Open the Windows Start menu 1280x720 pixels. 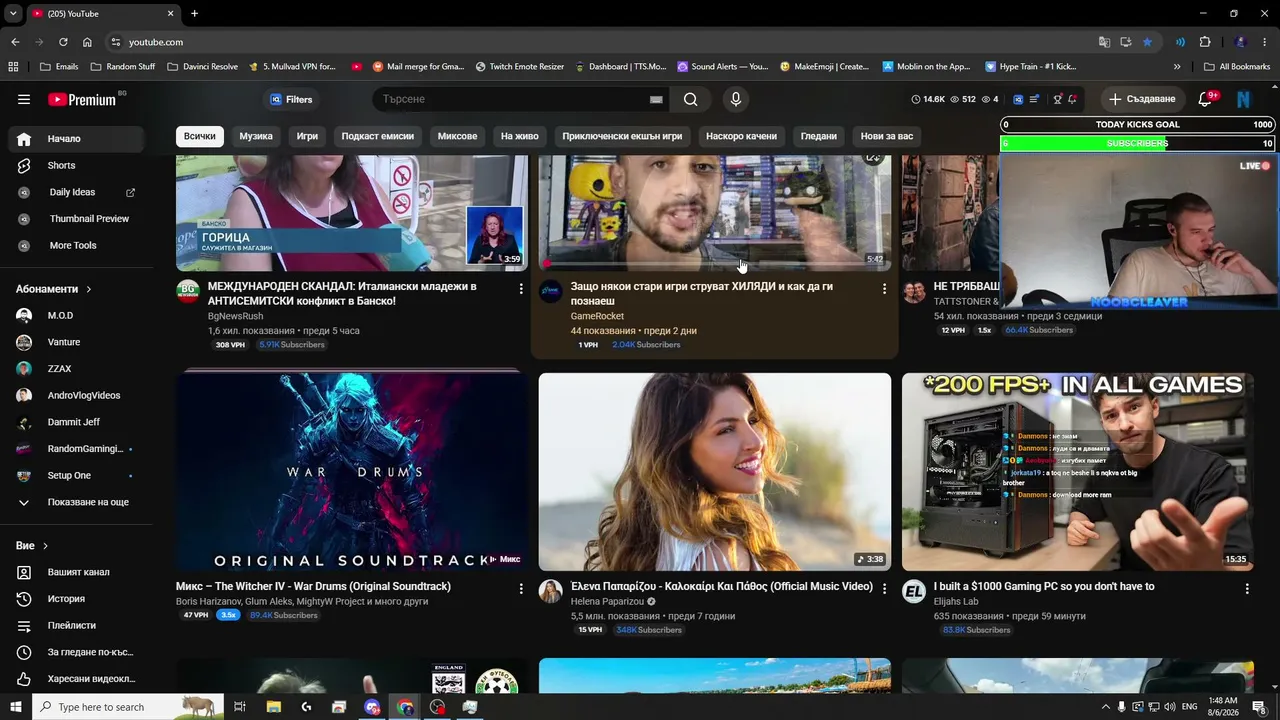coord(15,707)
